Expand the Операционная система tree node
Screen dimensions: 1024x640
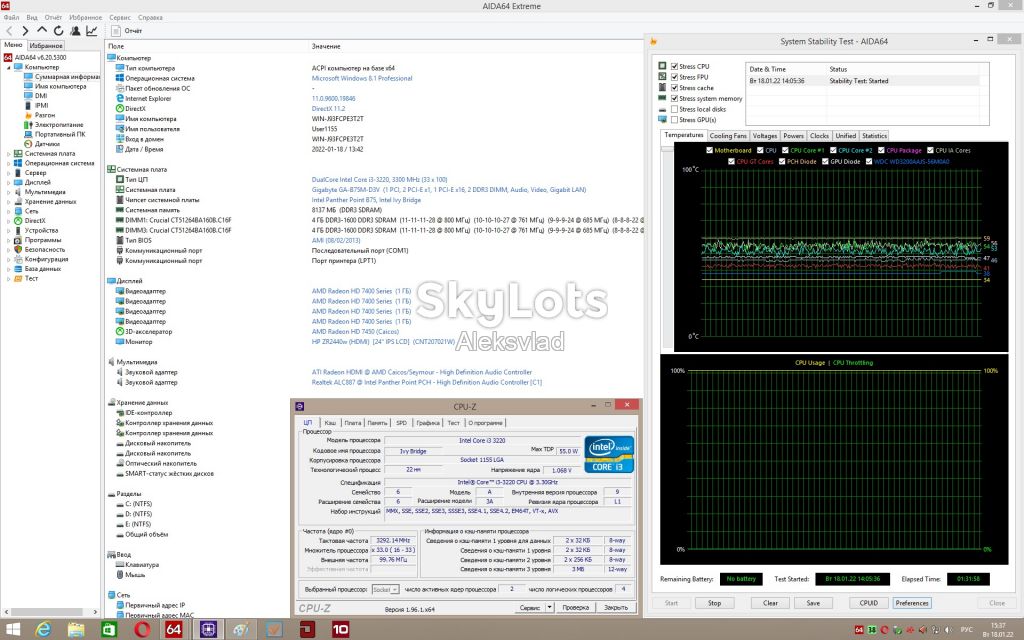coord(8,163)
